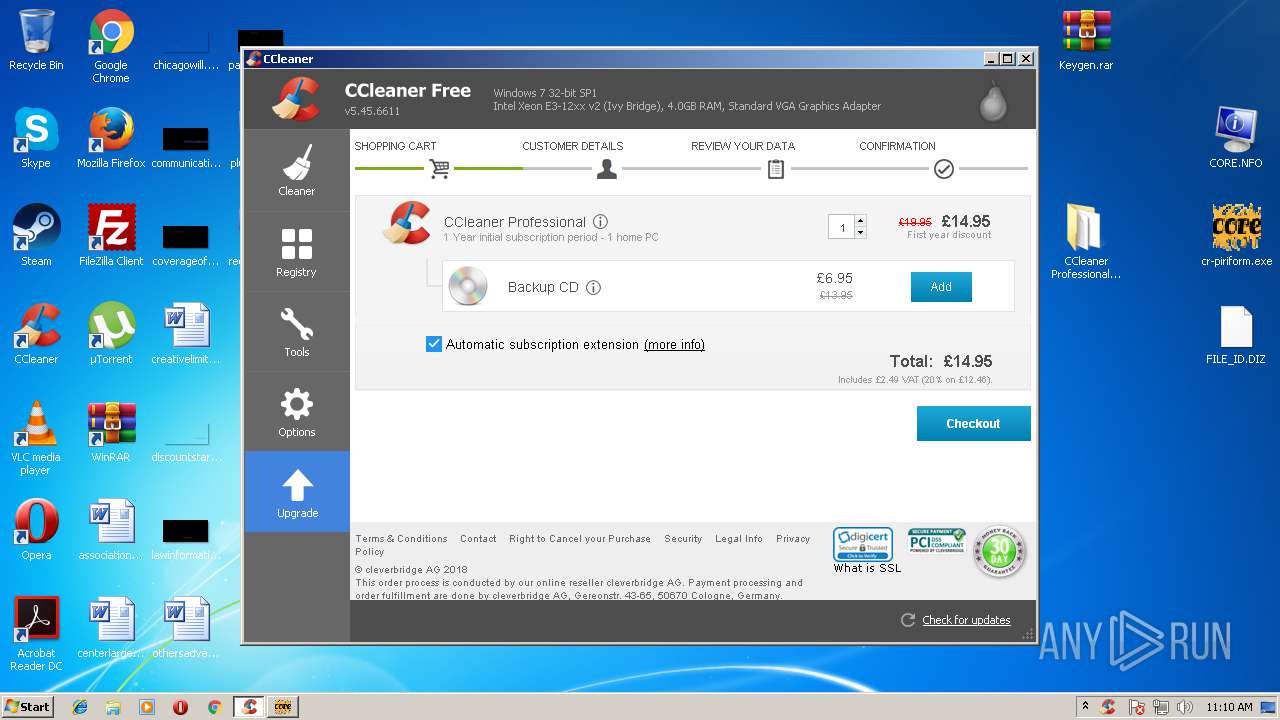Click the CCleaner Professional product logo

tap(406, 223)
